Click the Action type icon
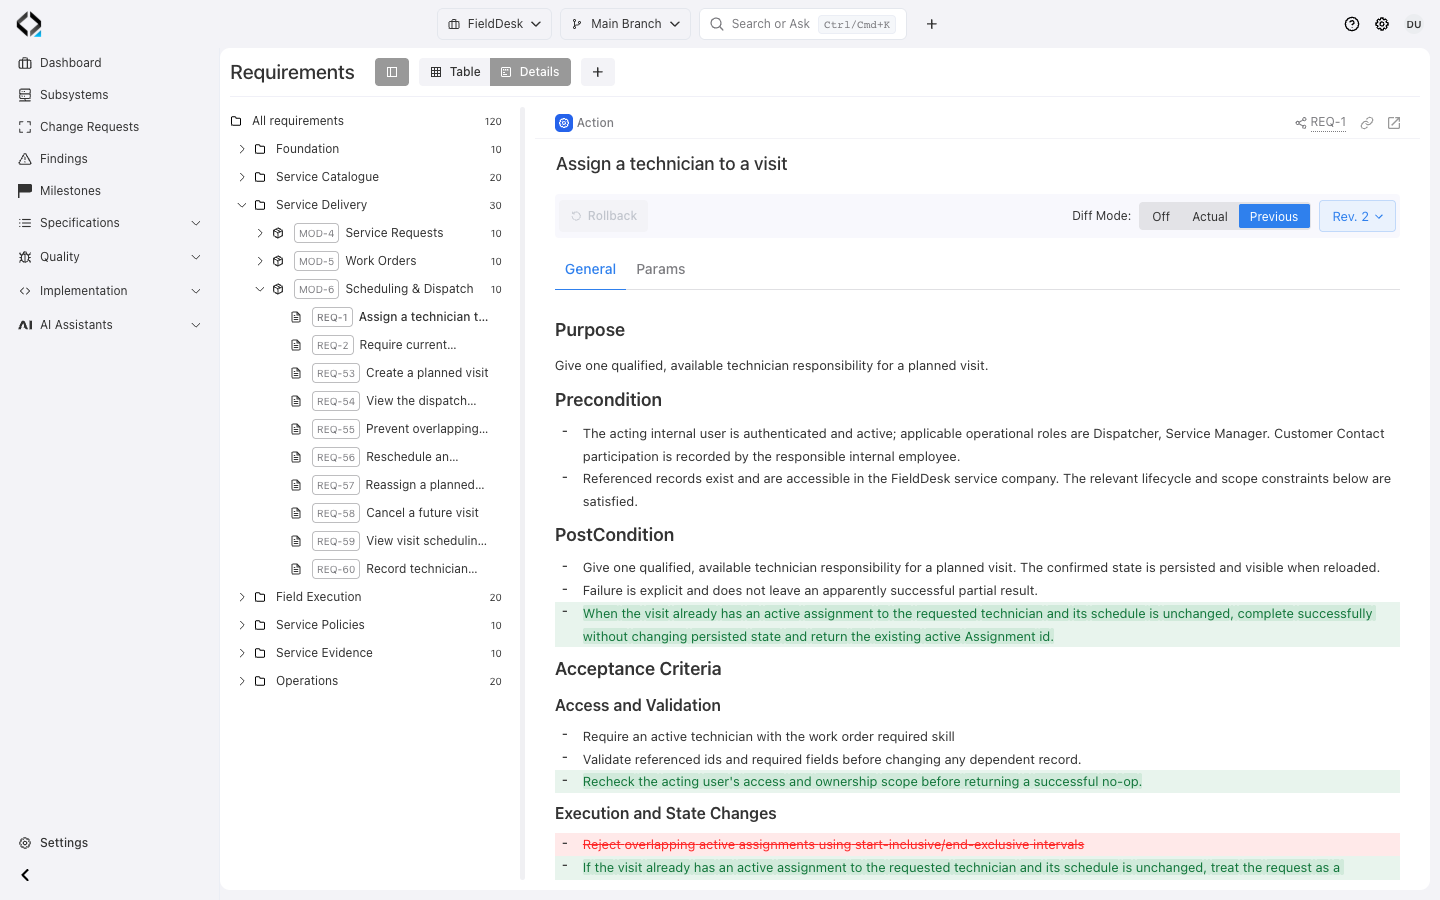 (x=564, y=123)
